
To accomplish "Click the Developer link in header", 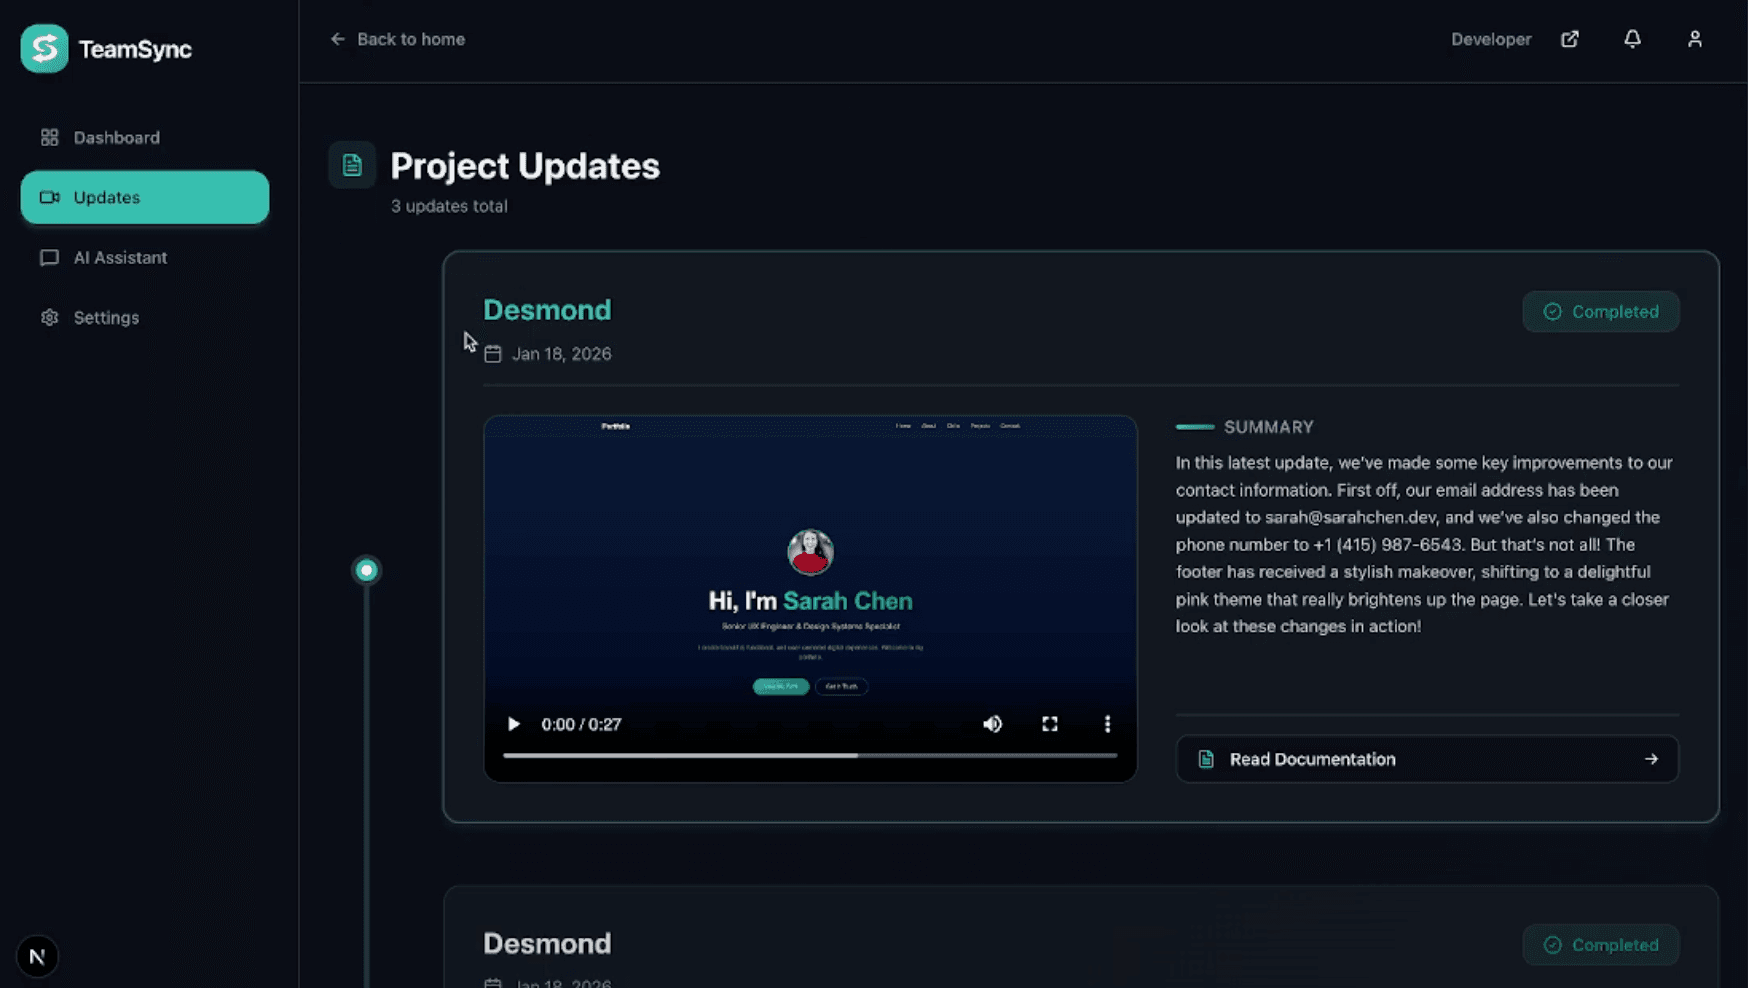I will [x=1490, y=39].
